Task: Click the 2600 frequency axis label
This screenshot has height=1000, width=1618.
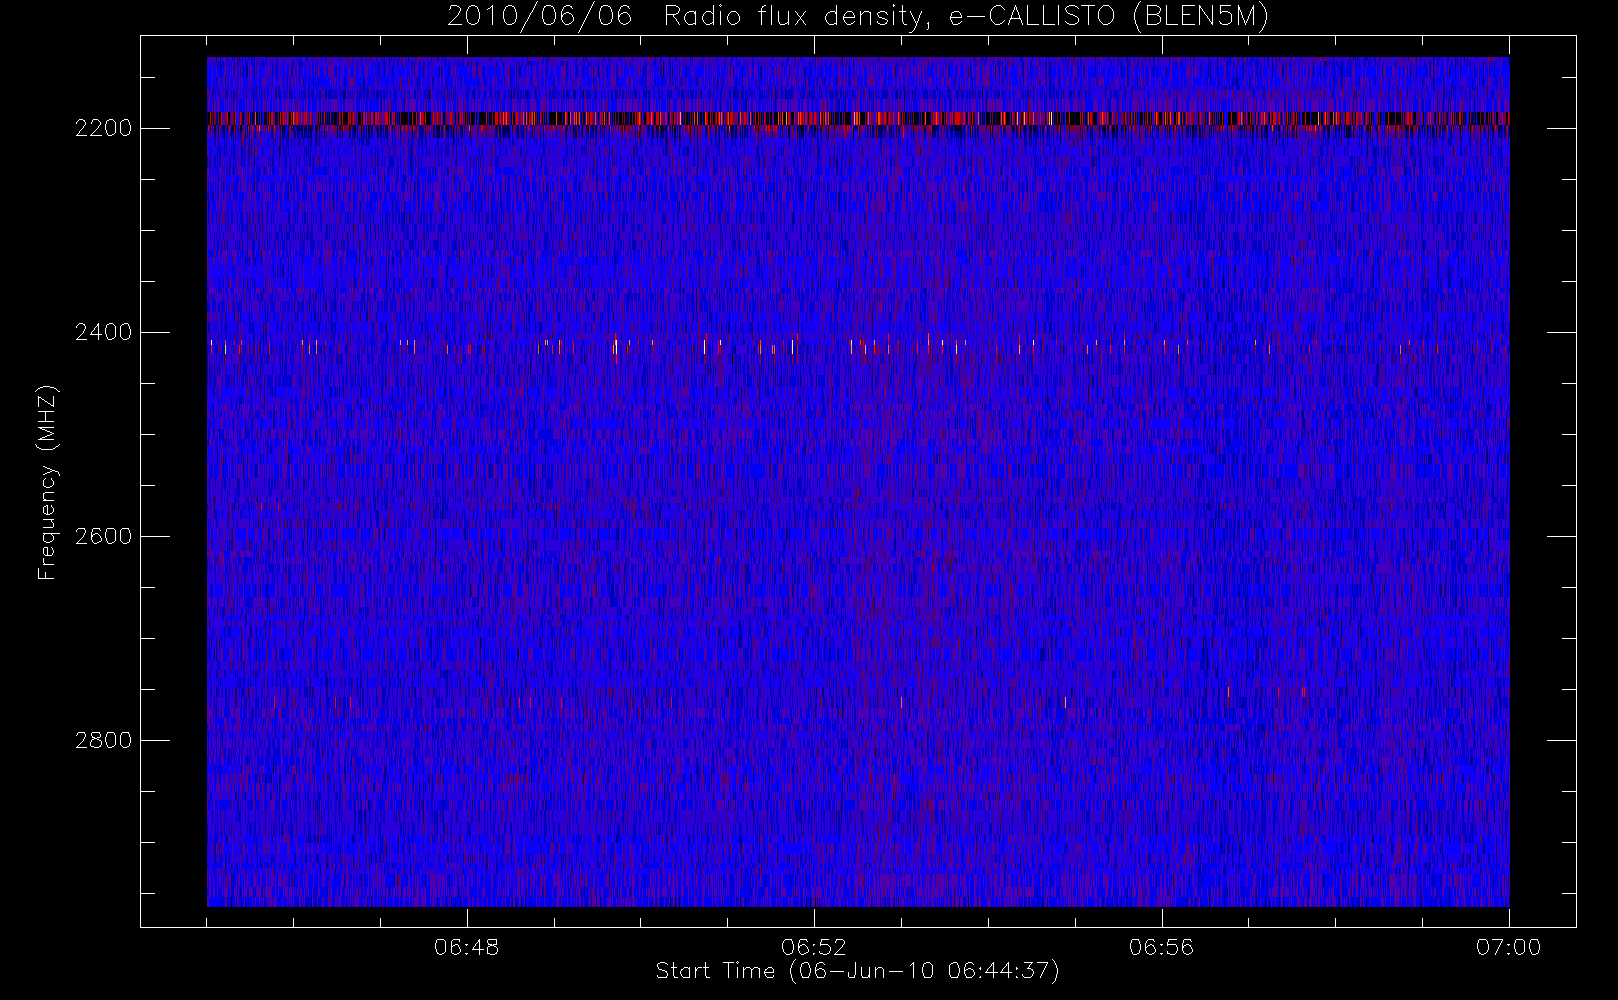Action: coord(103,536)
